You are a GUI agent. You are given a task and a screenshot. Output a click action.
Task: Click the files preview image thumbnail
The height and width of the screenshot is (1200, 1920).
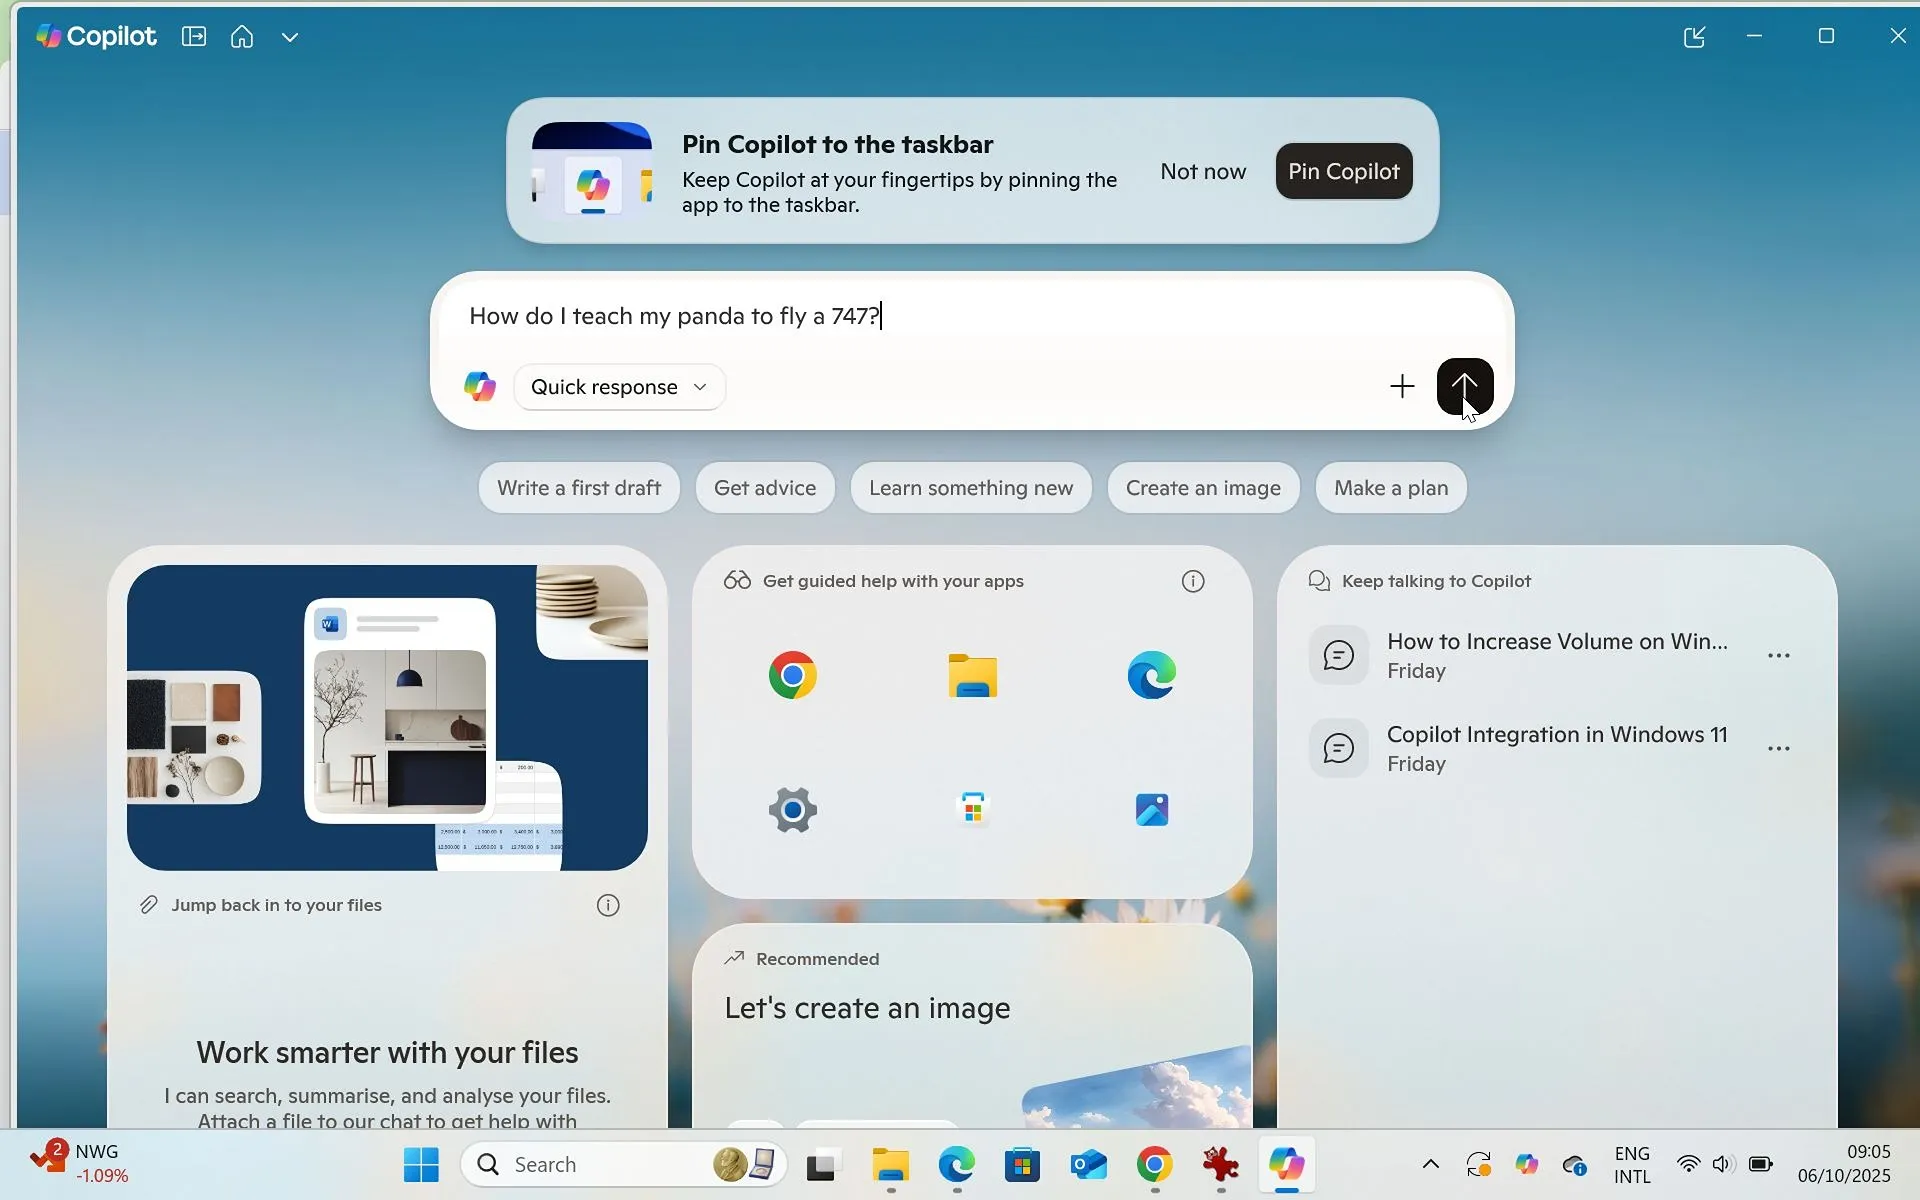point(387,717)
